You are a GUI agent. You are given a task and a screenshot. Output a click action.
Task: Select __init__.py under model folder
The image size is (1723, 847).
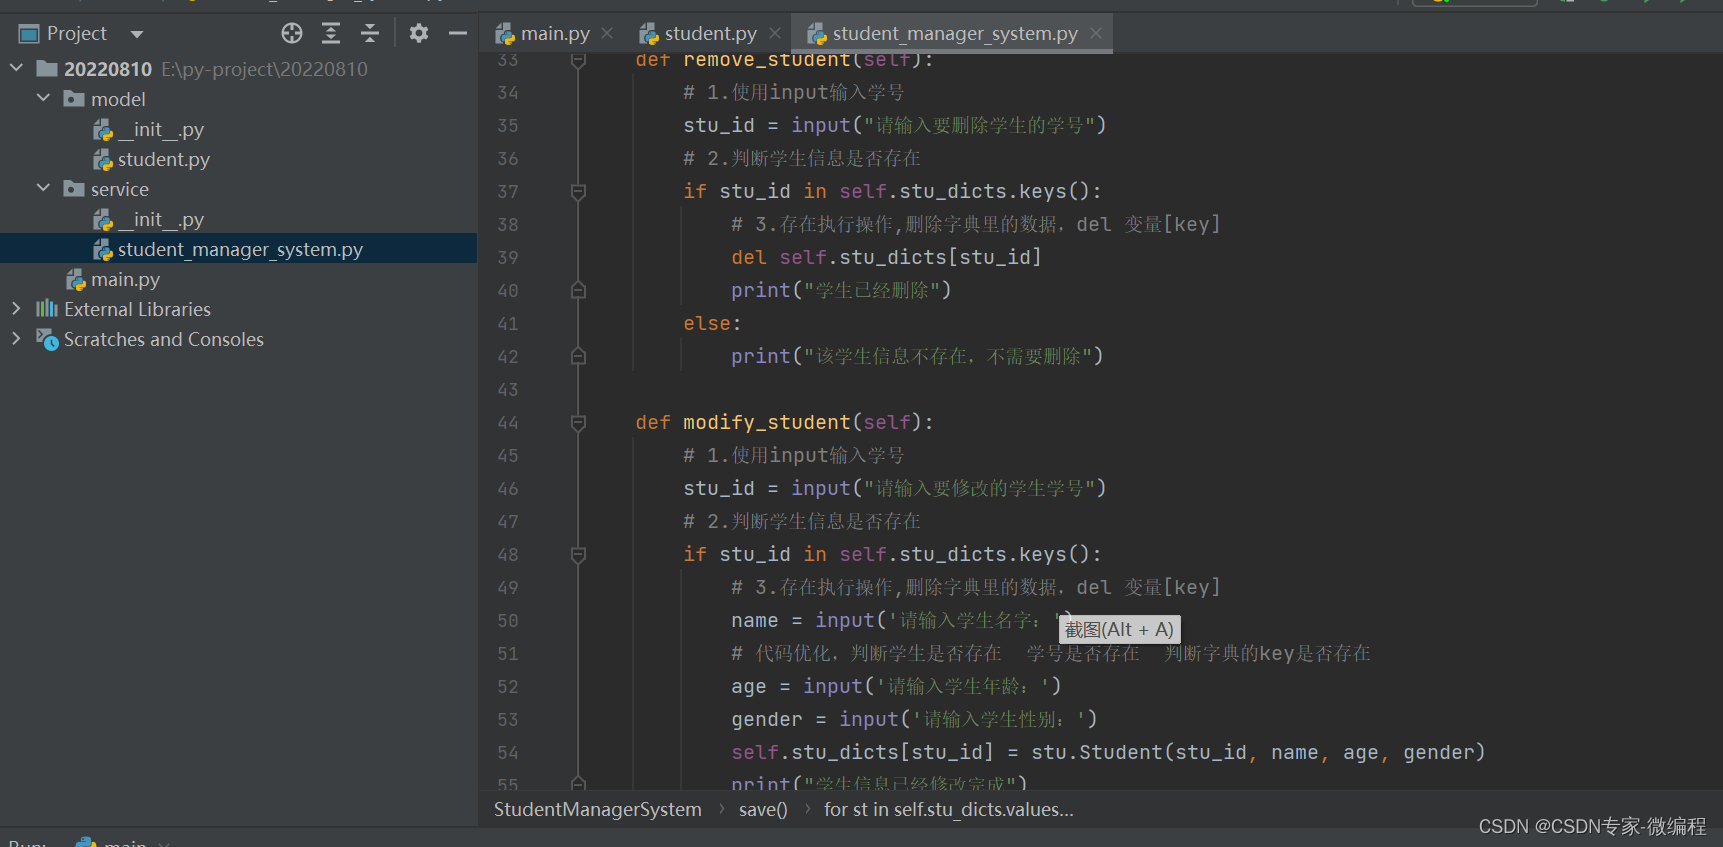[161, 129]
